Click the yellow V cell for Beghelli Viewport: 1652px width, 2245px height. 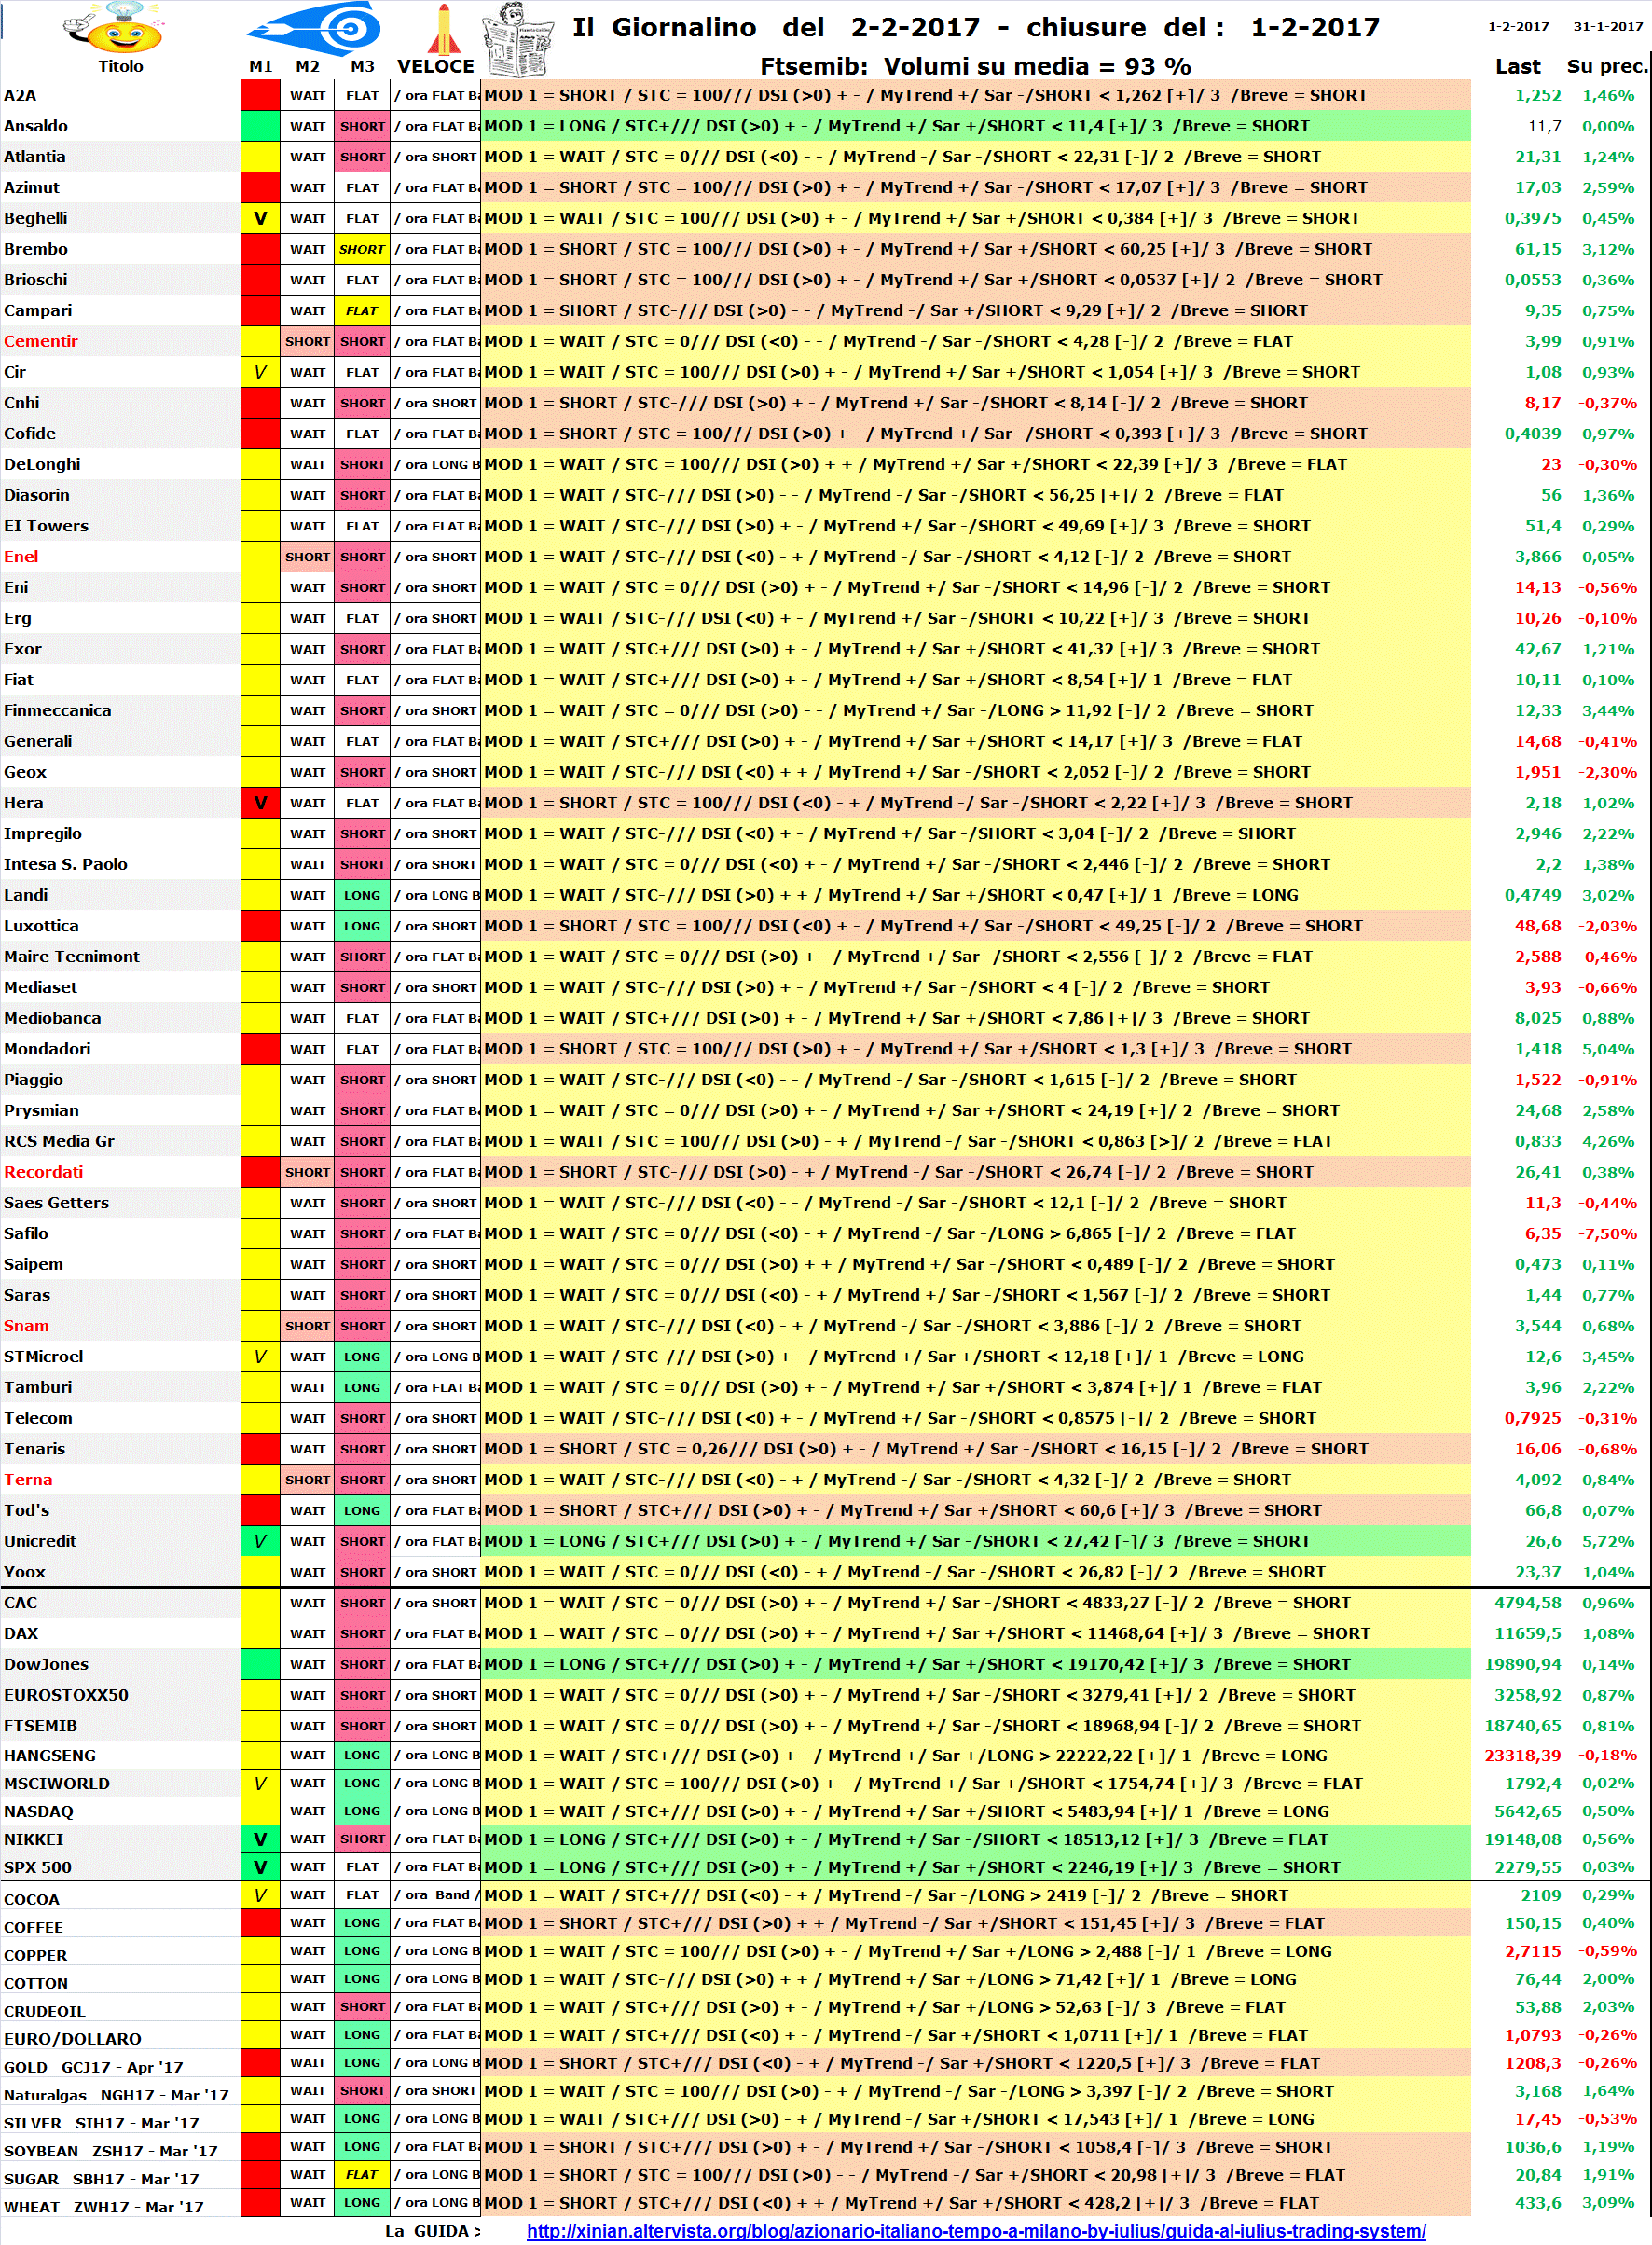click(x=260, y=219)
